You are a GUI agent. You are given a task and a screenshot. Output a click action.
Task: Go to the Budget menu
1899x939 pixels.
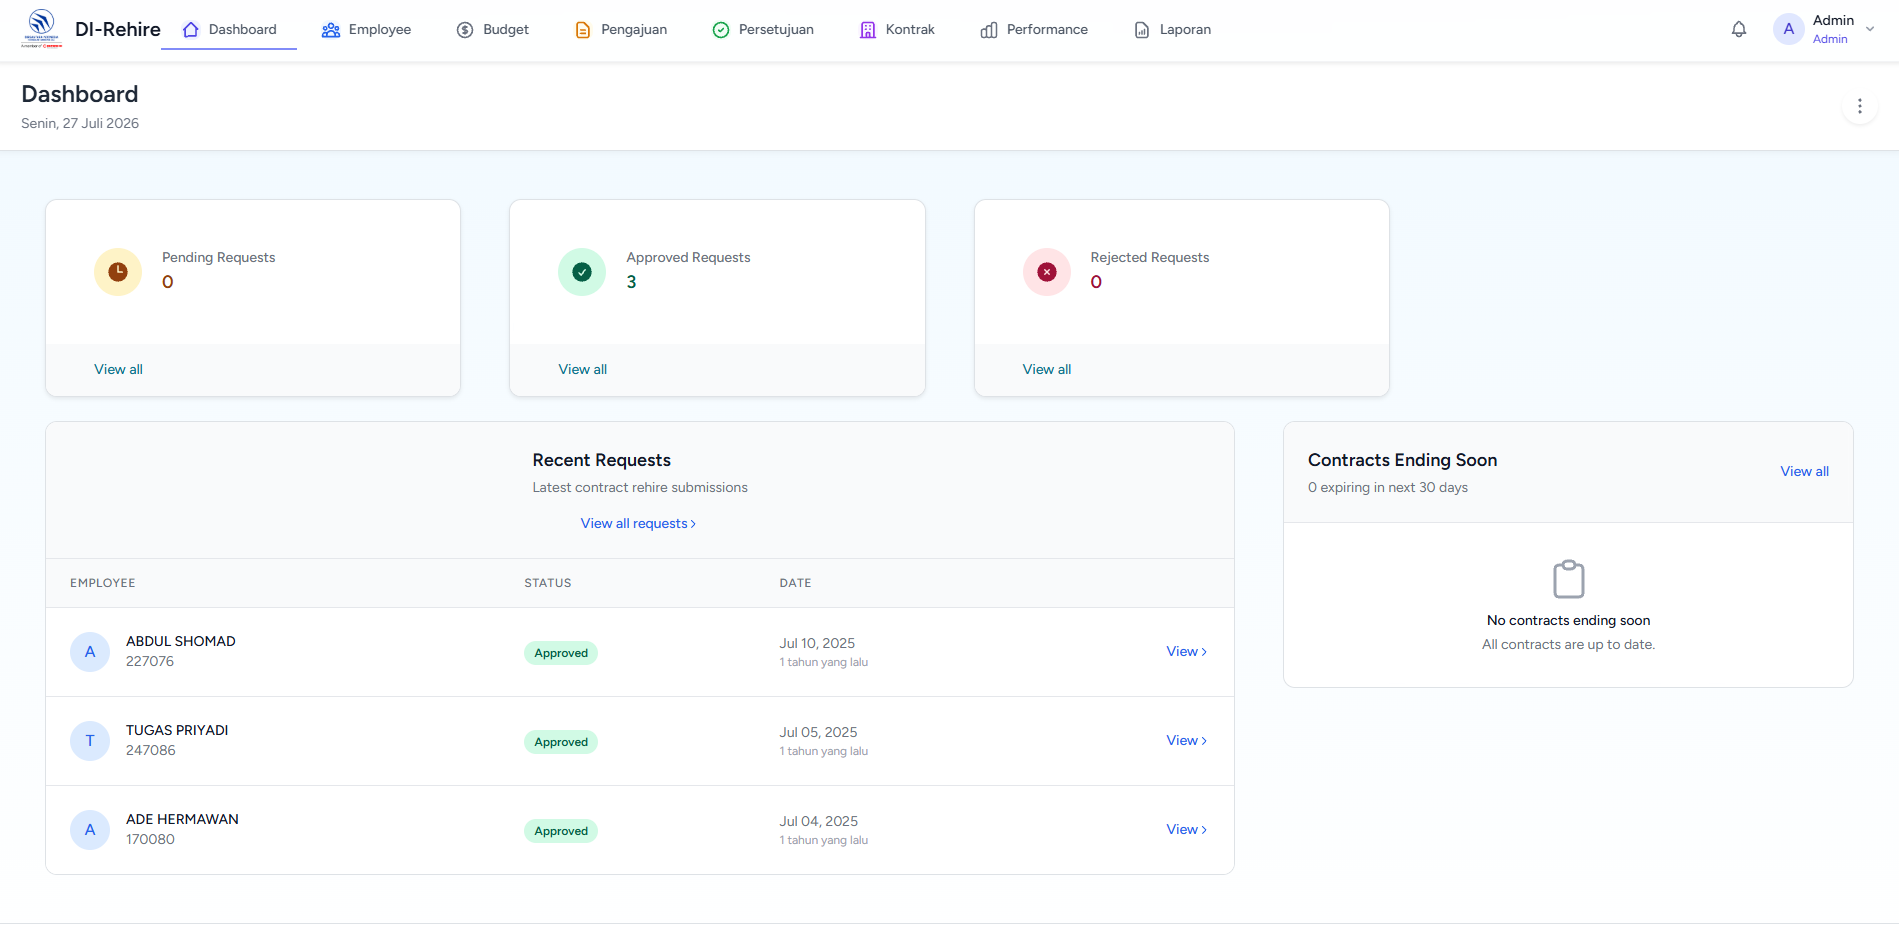(x=493, y=30)
